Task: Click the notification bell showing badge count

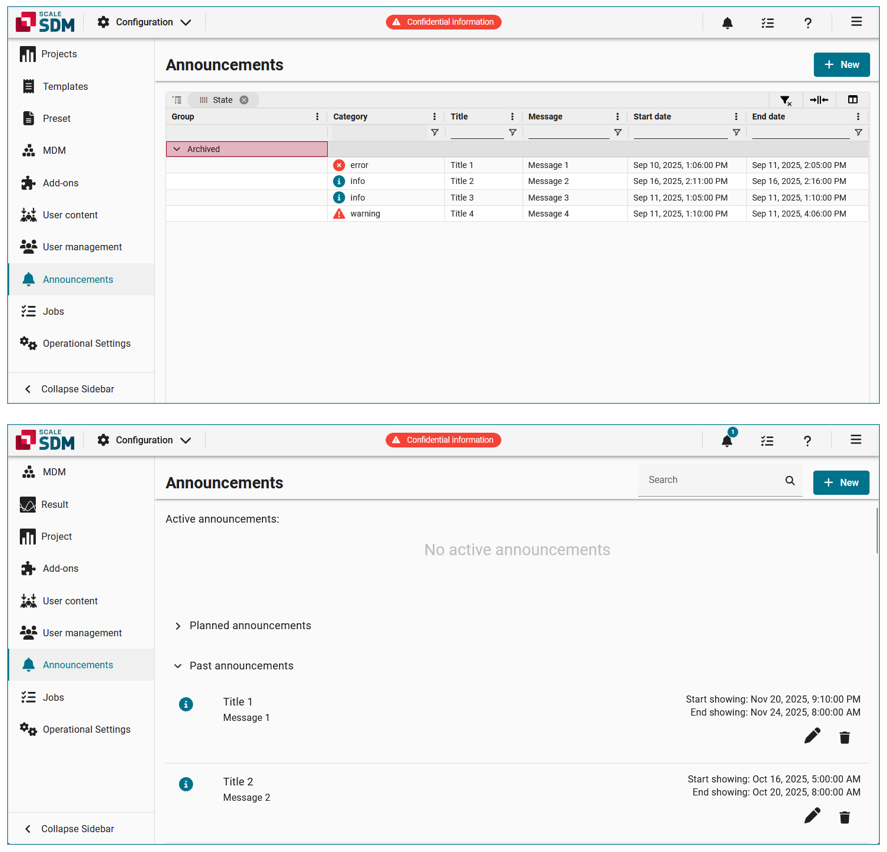Action: tap(727, 441)
